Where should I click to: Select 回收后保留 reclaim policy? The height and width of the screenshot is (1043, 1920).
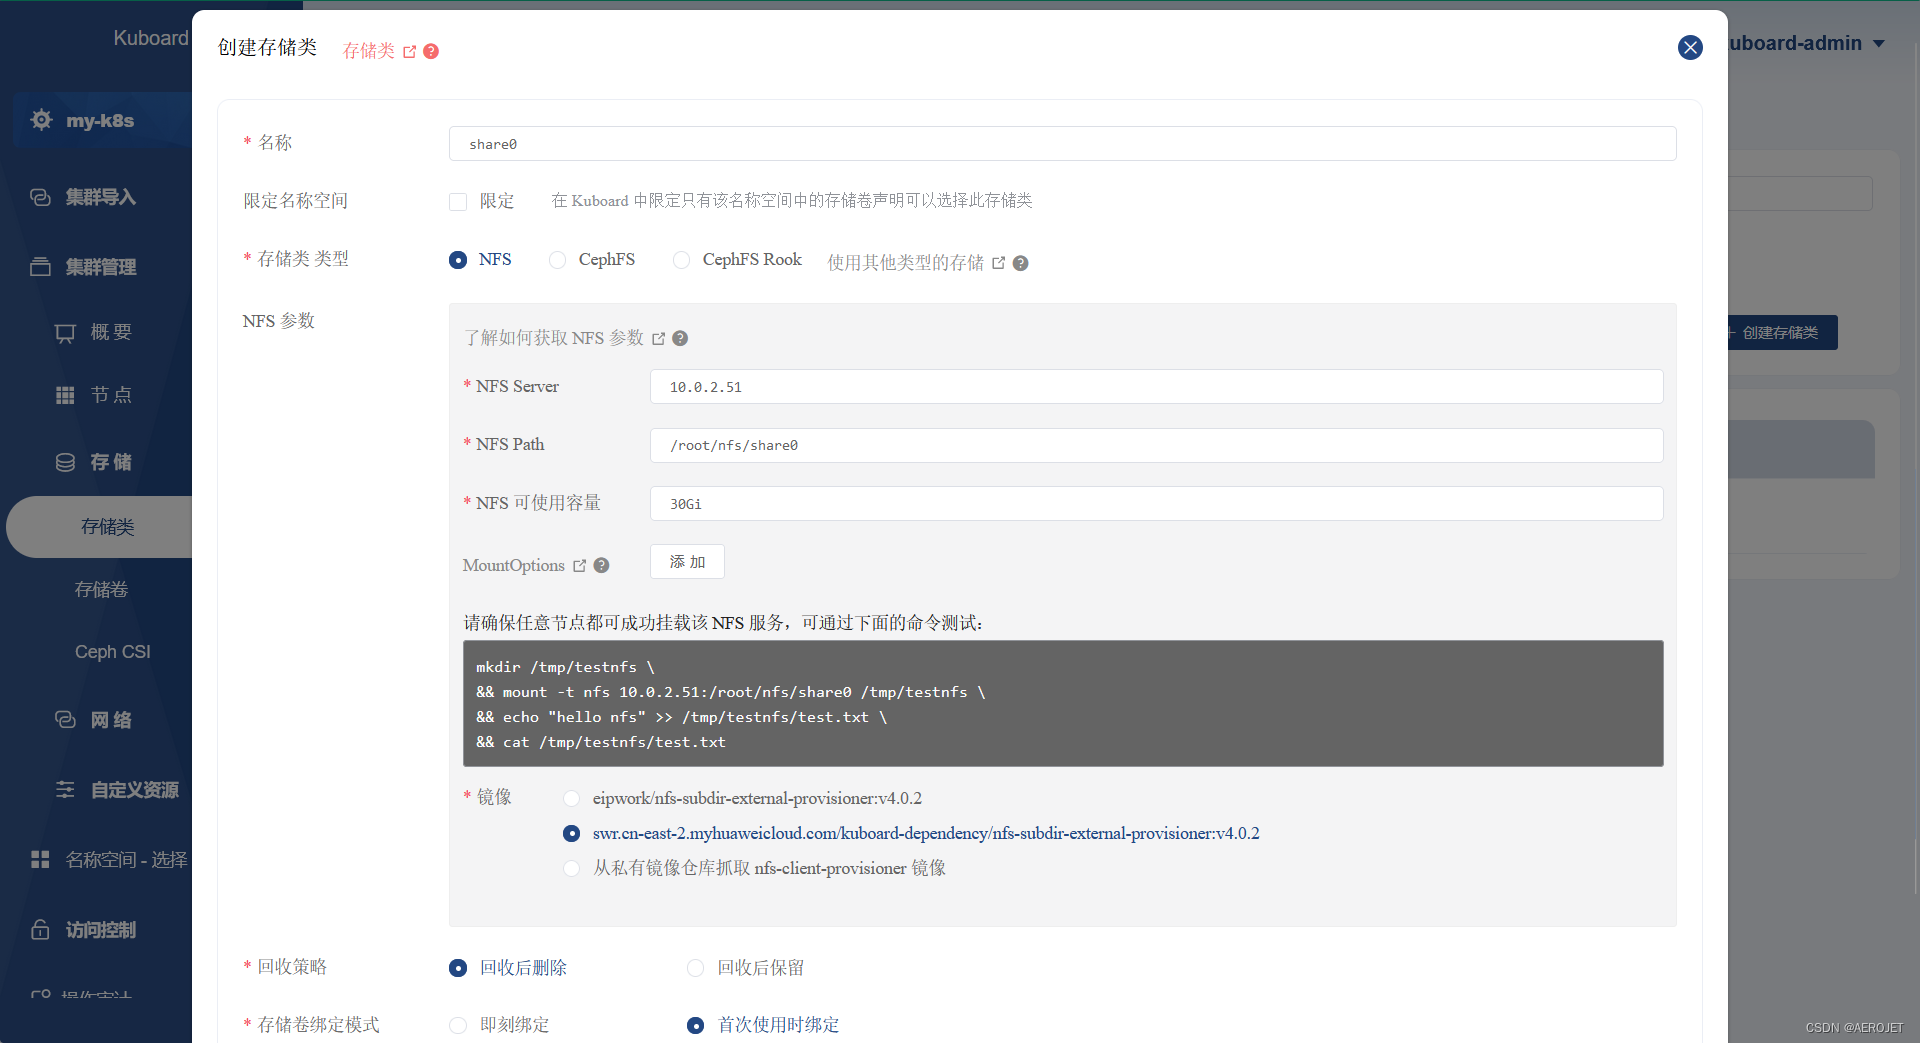[695, 968]
